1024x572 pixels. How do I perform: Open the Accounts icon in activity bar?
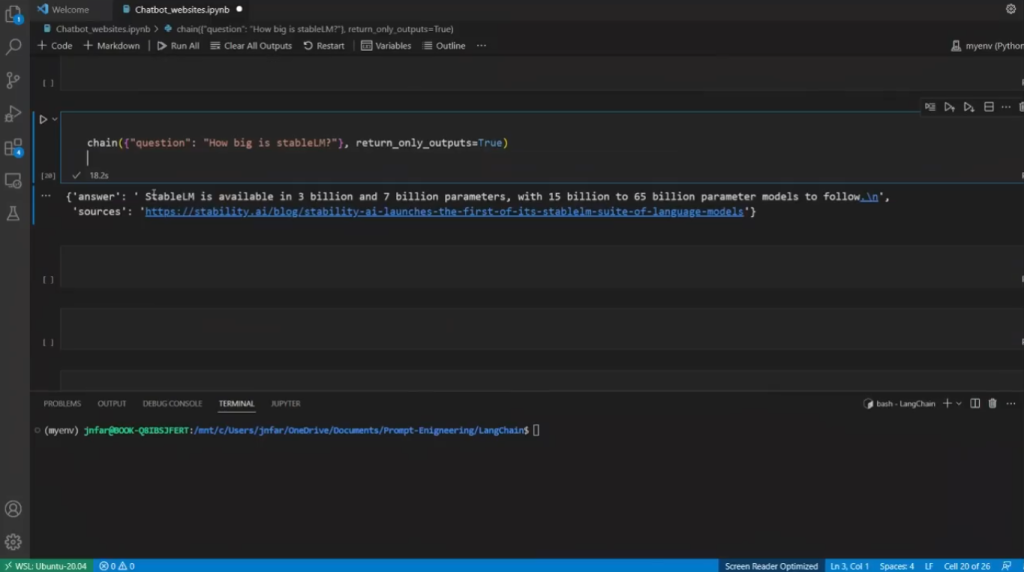point(14,509)
